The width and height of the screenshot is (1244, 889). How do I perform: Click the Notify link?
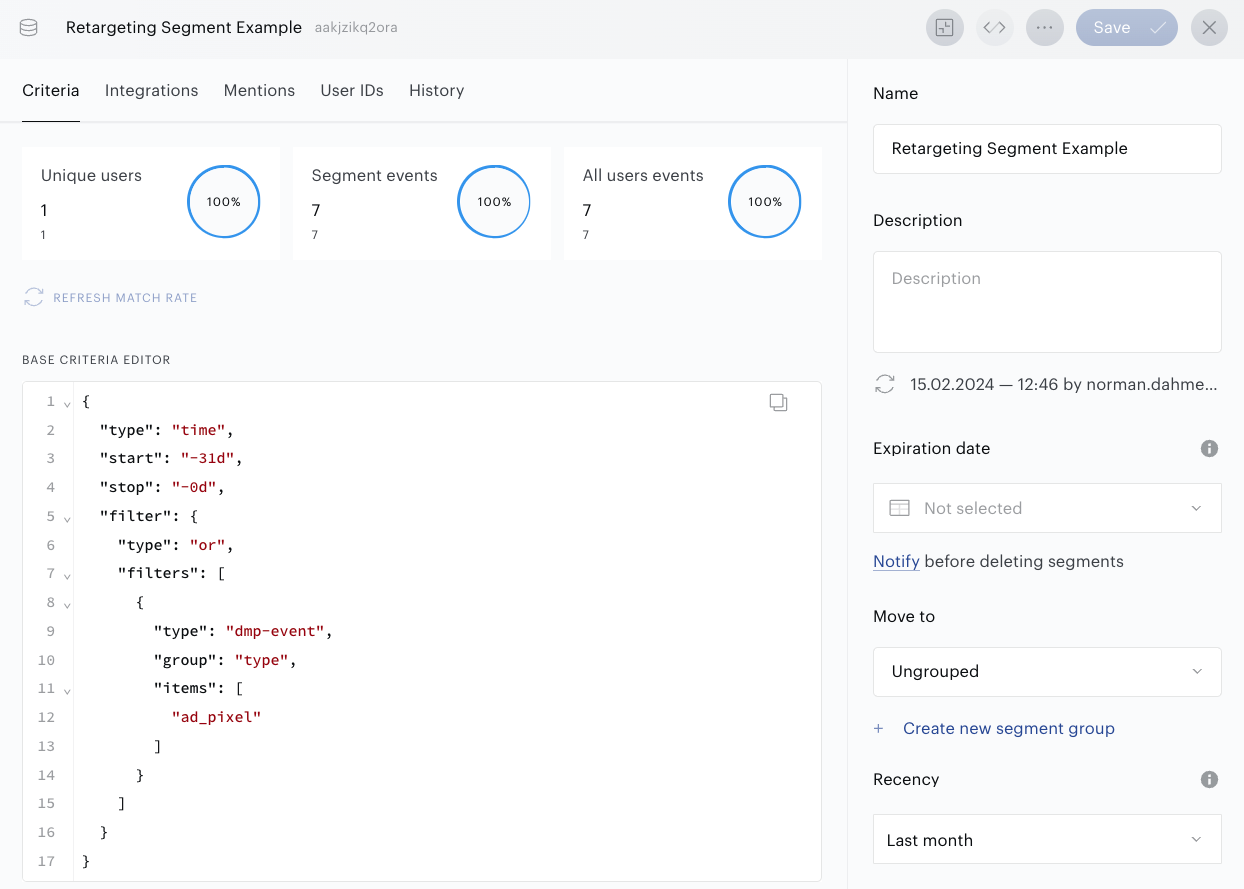tap(896, 561)
